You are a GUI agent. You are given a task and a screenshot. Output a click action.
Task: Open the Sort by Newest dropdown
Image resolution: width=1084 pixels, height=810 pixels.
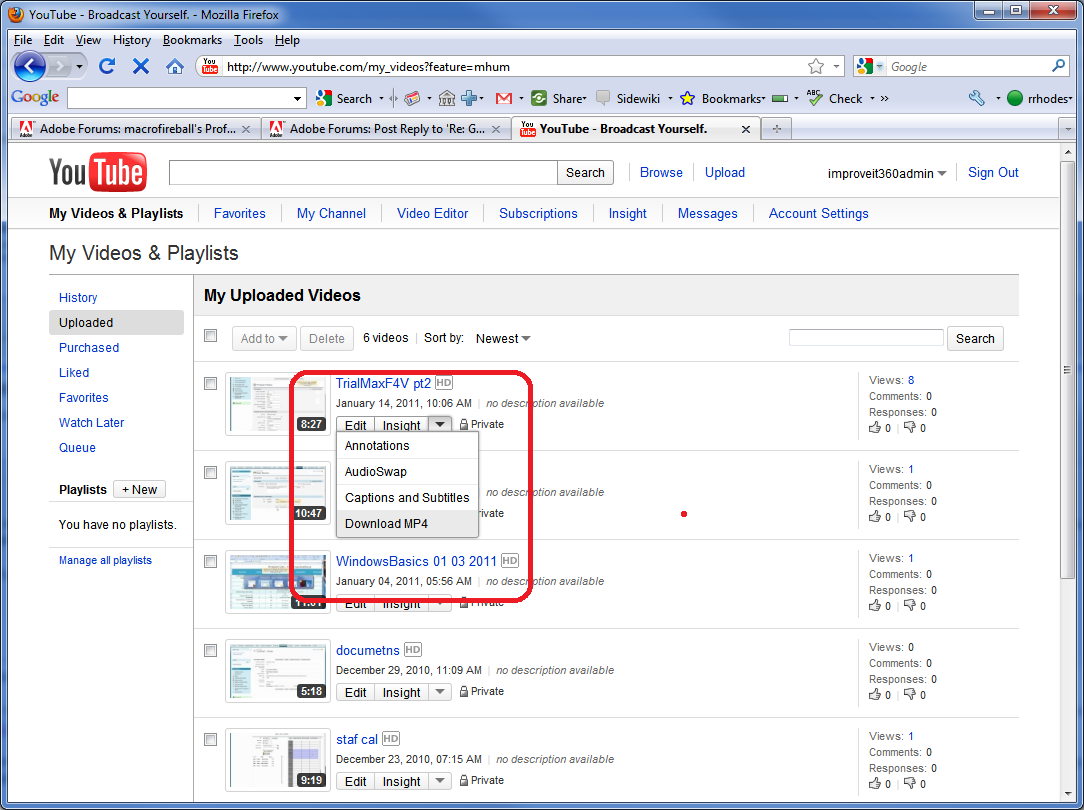pyautogui.click(x=503, y=339)
